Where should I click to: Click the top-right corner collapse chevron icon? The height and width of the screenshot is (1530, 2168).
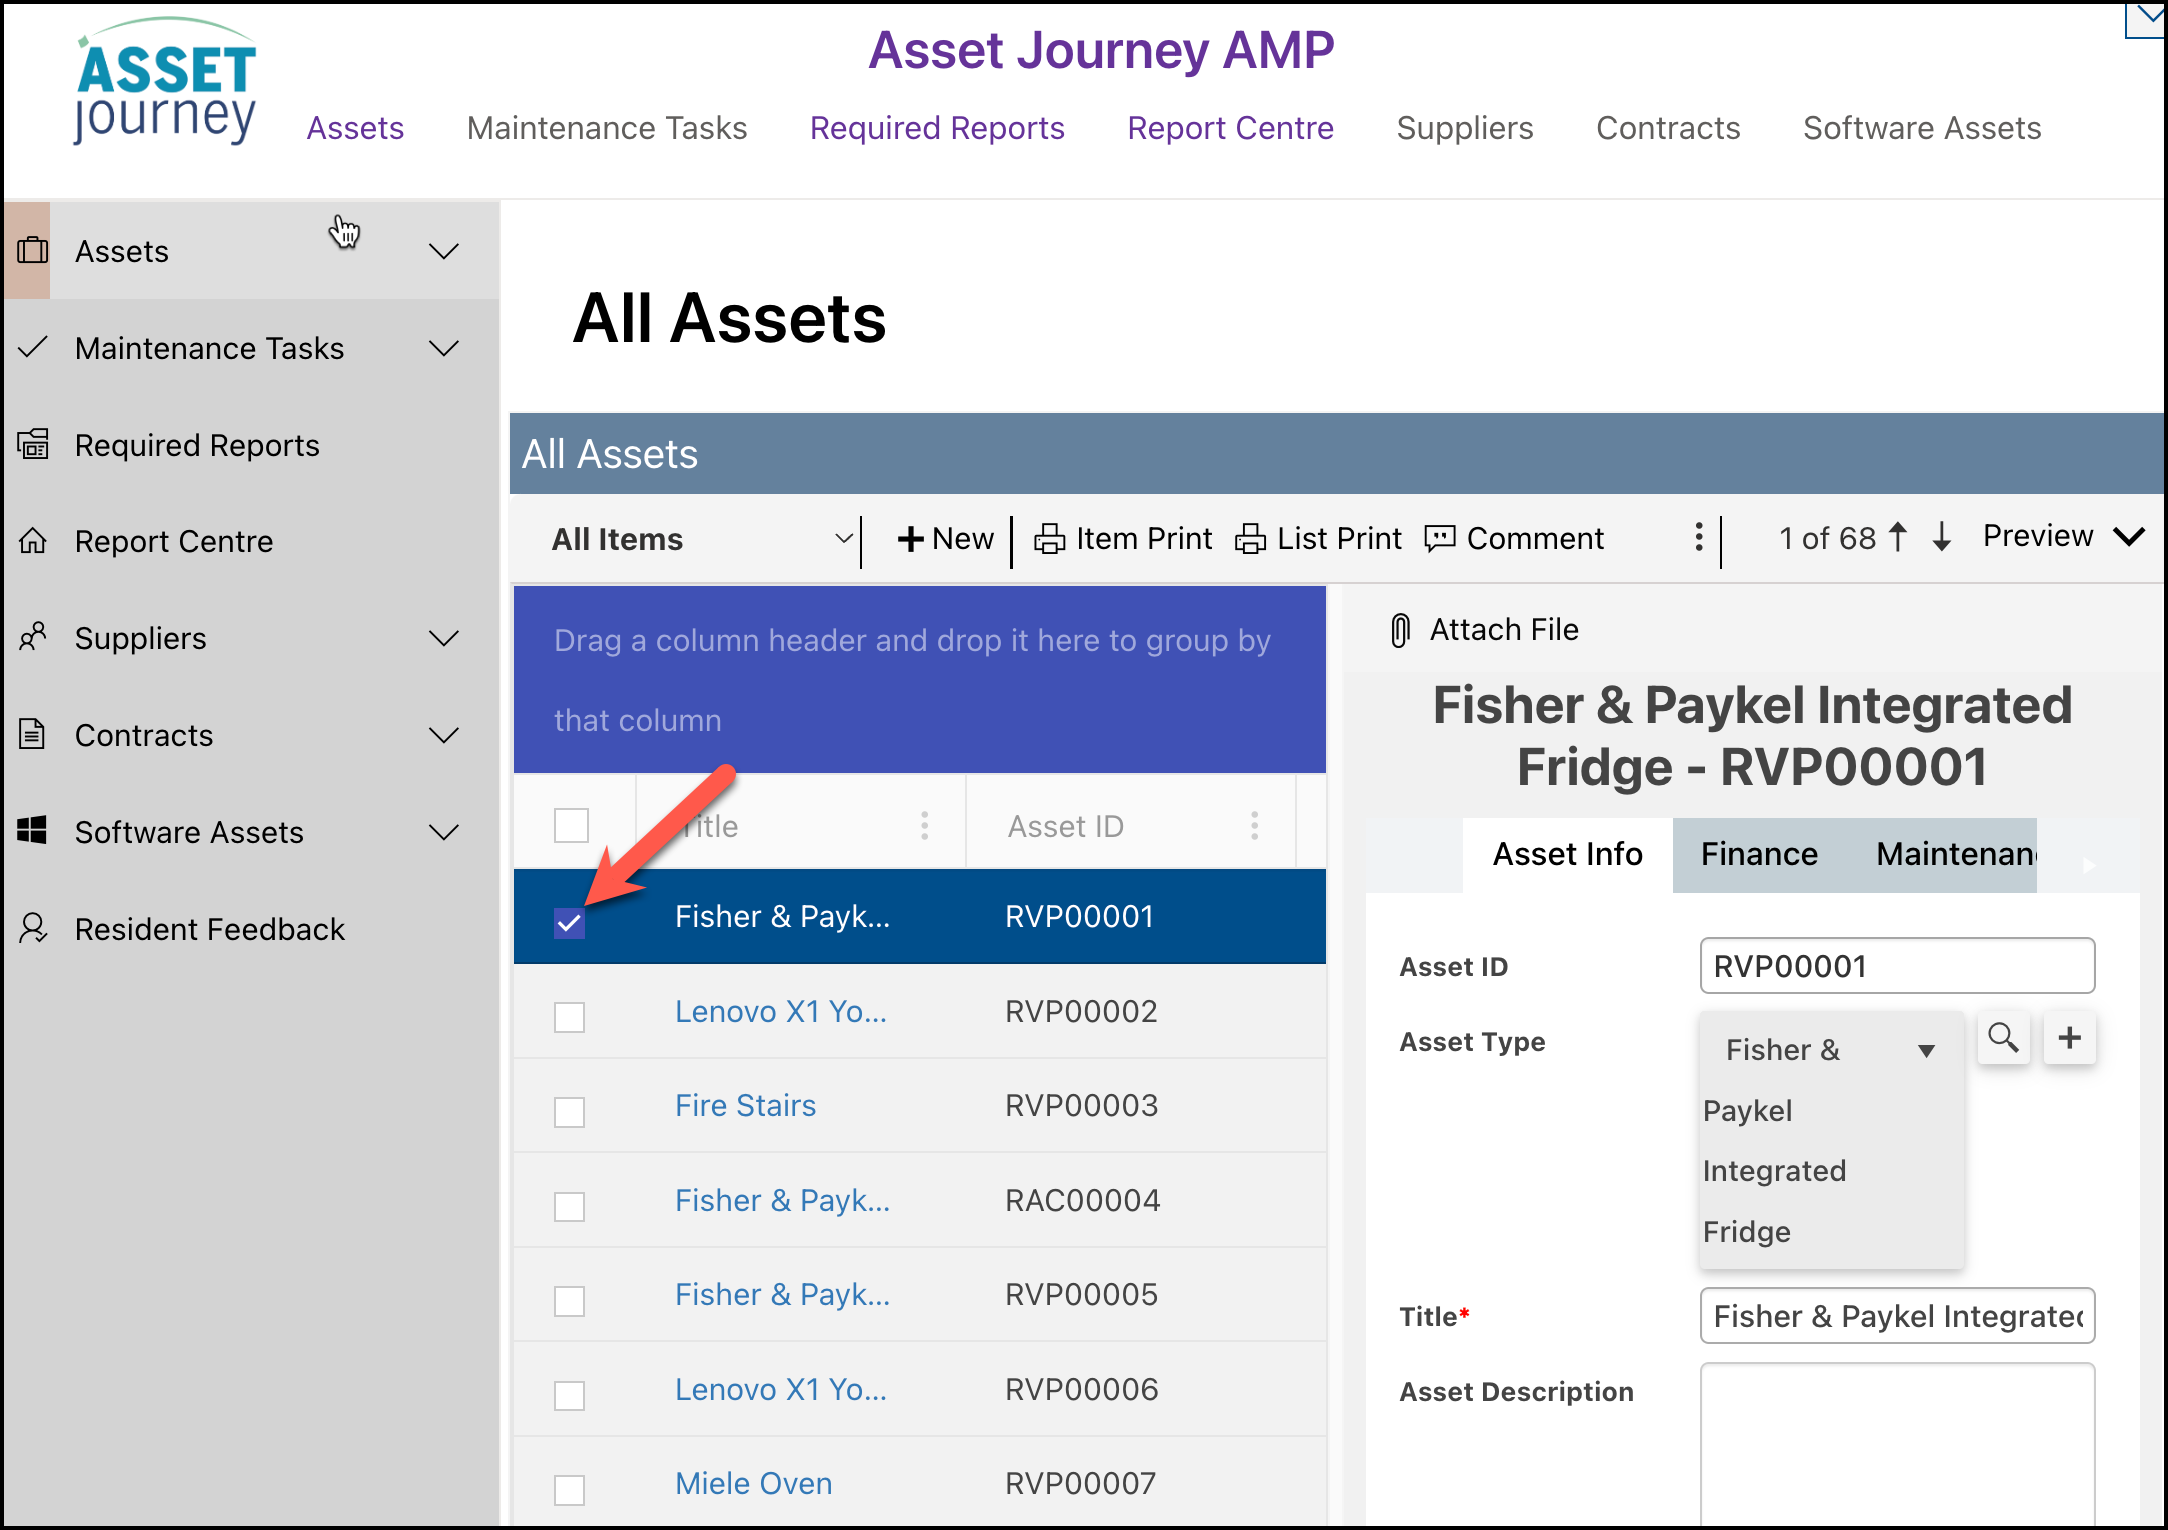pos(2147,18)
